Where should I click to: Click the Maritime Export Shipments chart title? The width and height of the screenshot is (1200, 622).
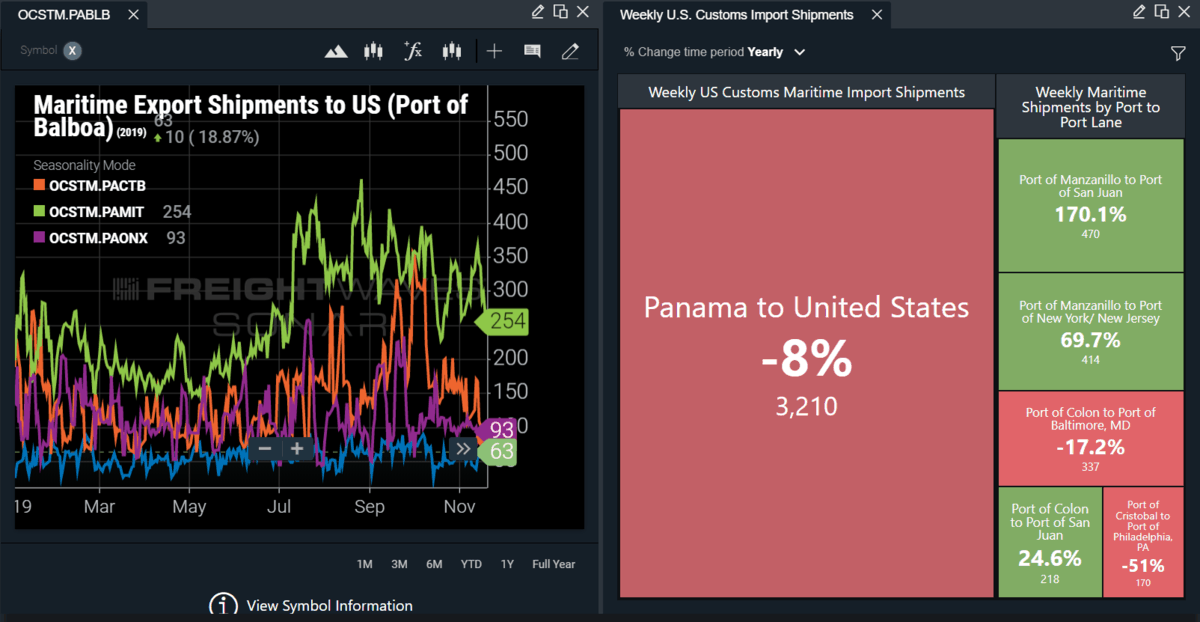pyautogui.click(x=251, y=116)
